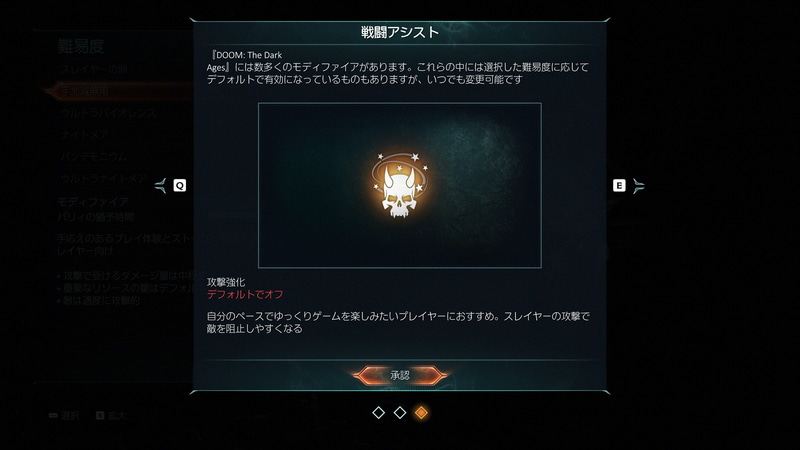Click the E key prompt icon

(x=619, y=185)
